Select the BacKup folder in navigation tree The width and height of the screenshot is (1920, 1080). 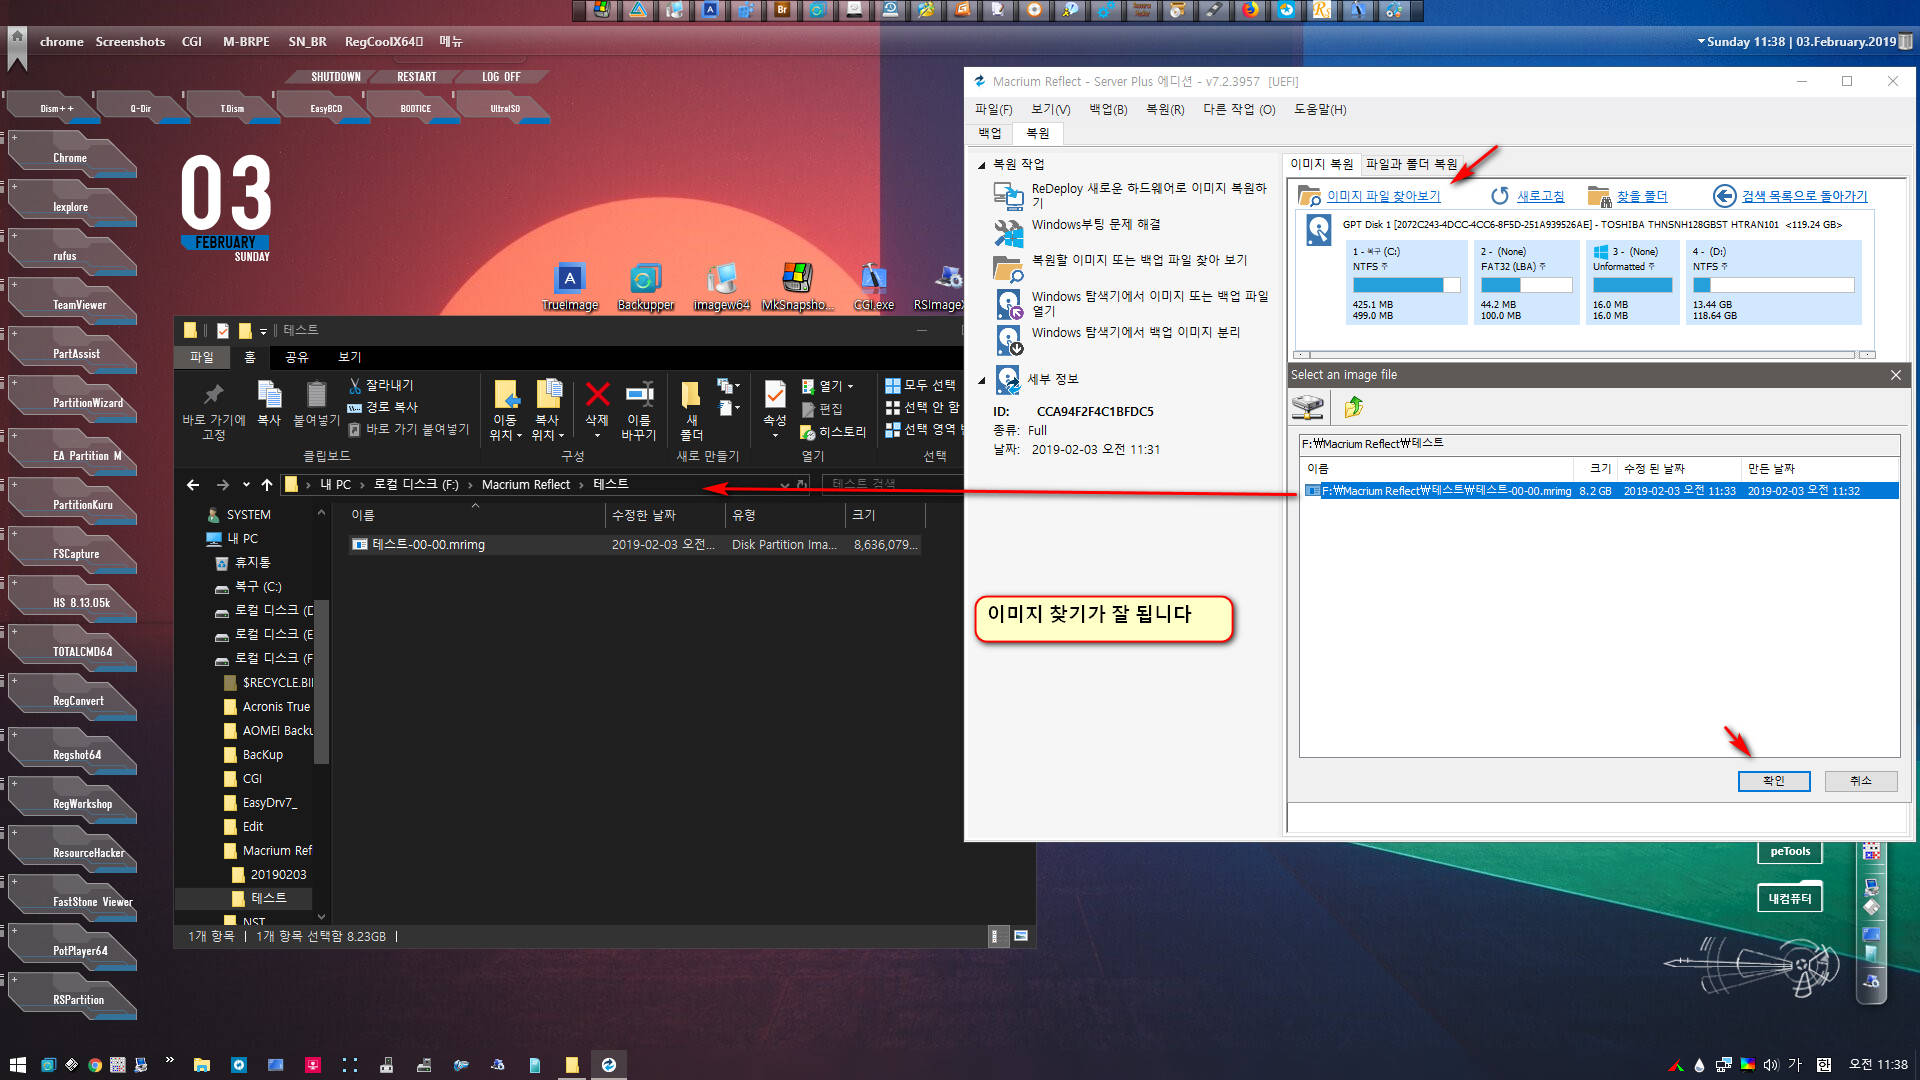point(262,755)
